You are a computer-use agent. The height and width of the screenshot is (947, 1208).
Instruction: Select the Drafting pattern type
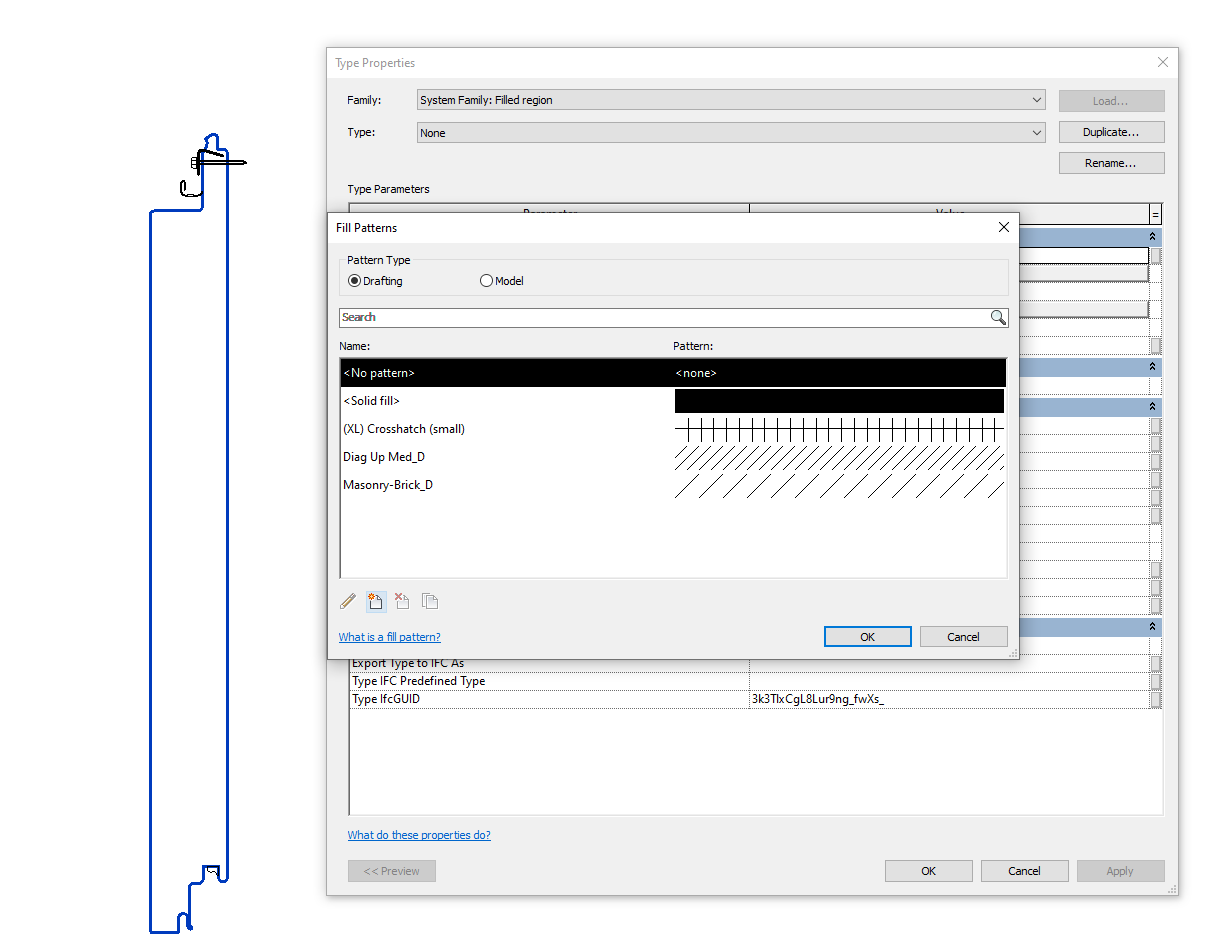(375, 281)
